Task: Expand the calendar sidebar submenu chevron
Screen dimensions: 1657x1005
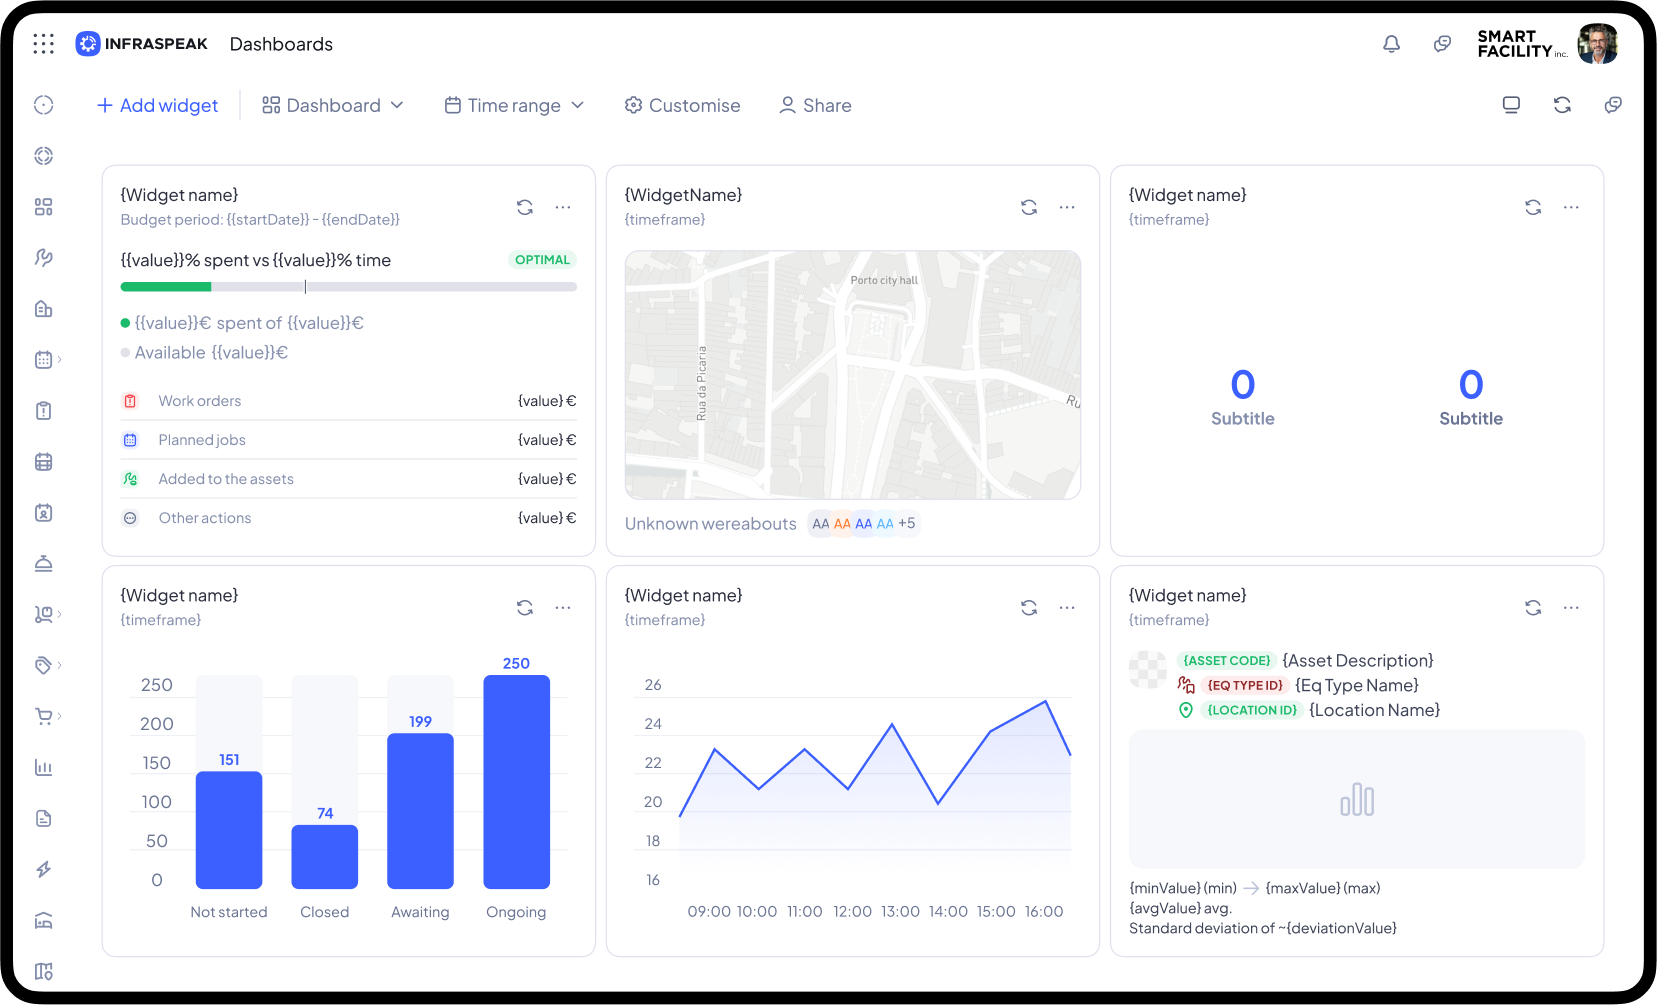Action: coord(60,359)
